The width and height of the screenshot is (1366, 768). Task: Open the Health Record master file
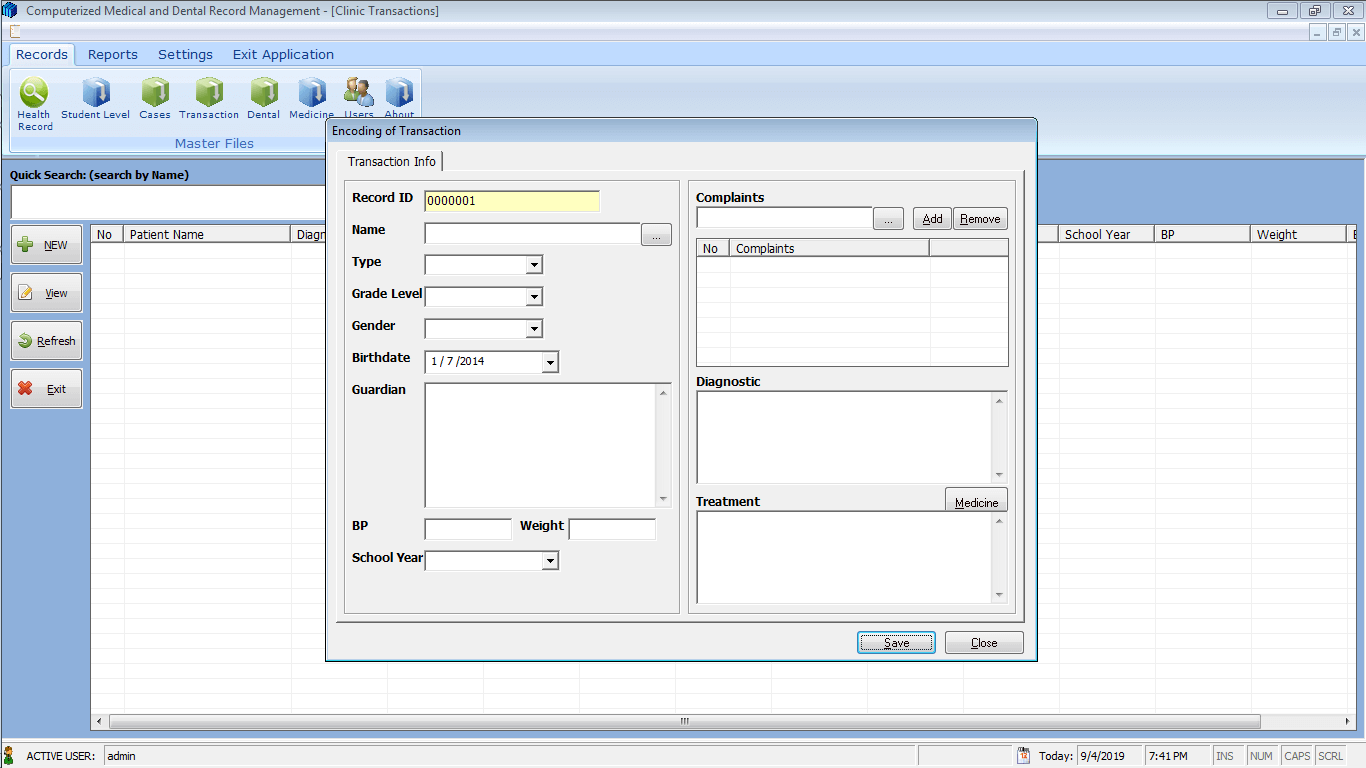tap(34, 104)
